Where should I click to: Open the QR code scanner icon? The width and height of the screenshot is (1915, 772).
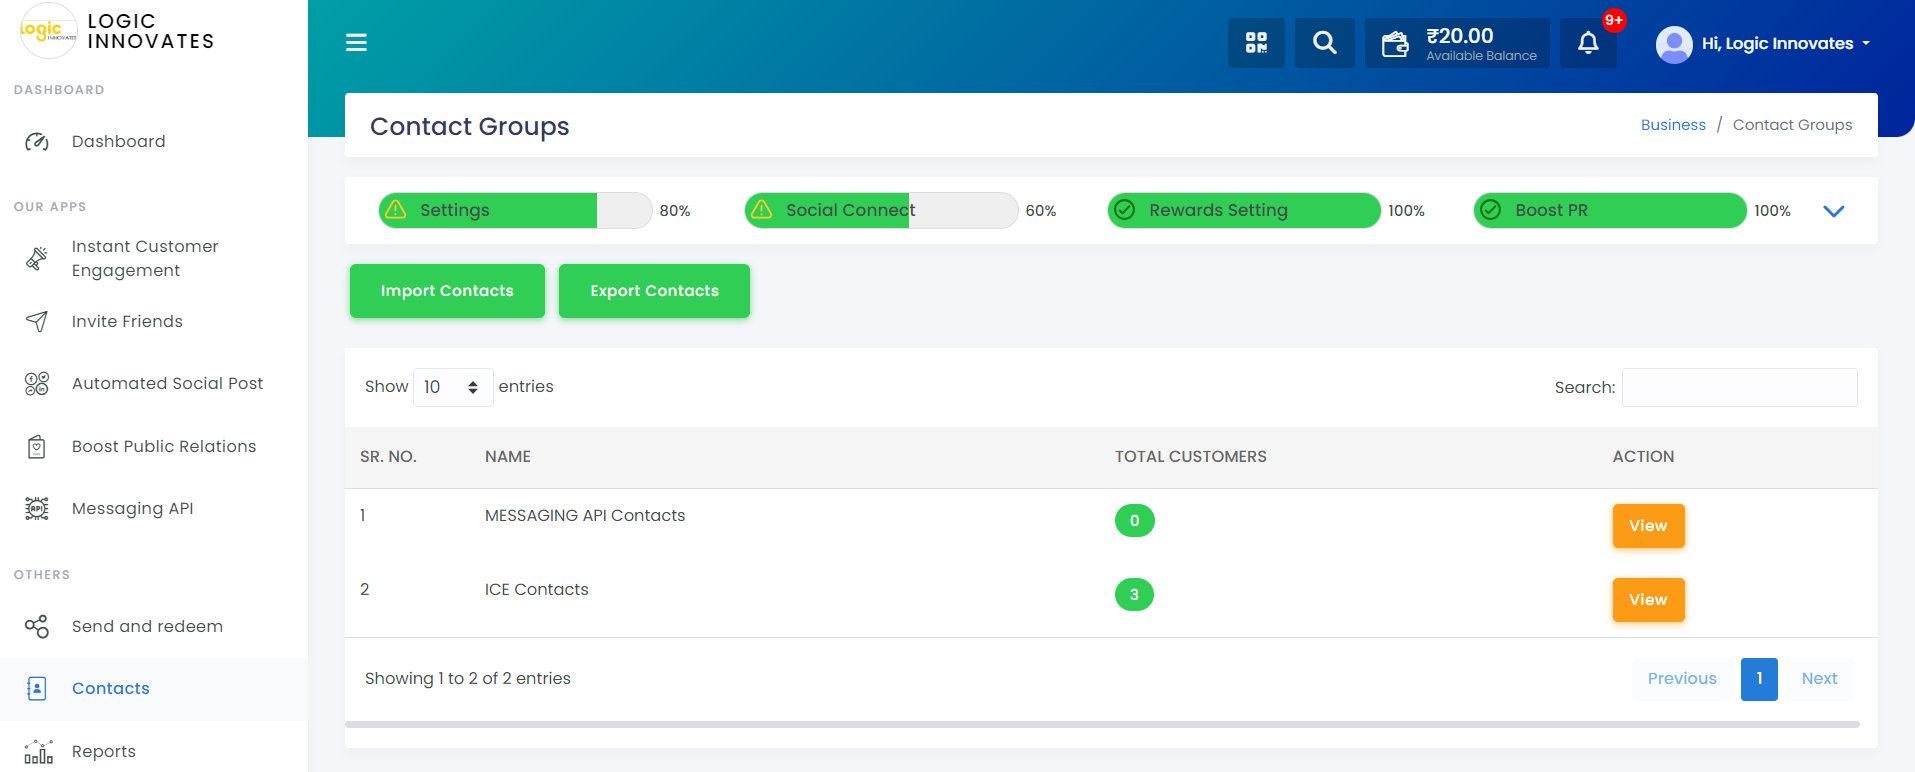point(1256,43)
